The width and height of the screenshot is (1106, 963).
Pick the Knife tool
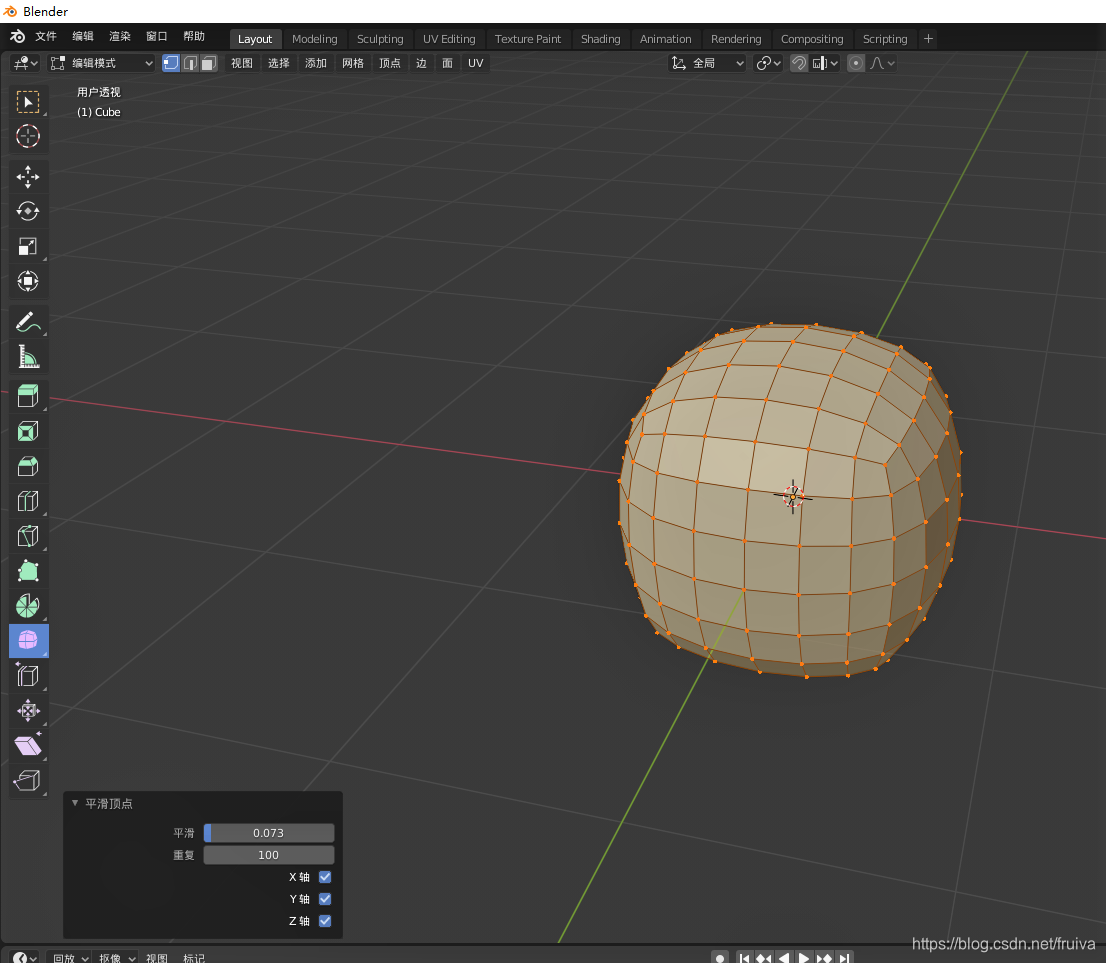point(28,535)
